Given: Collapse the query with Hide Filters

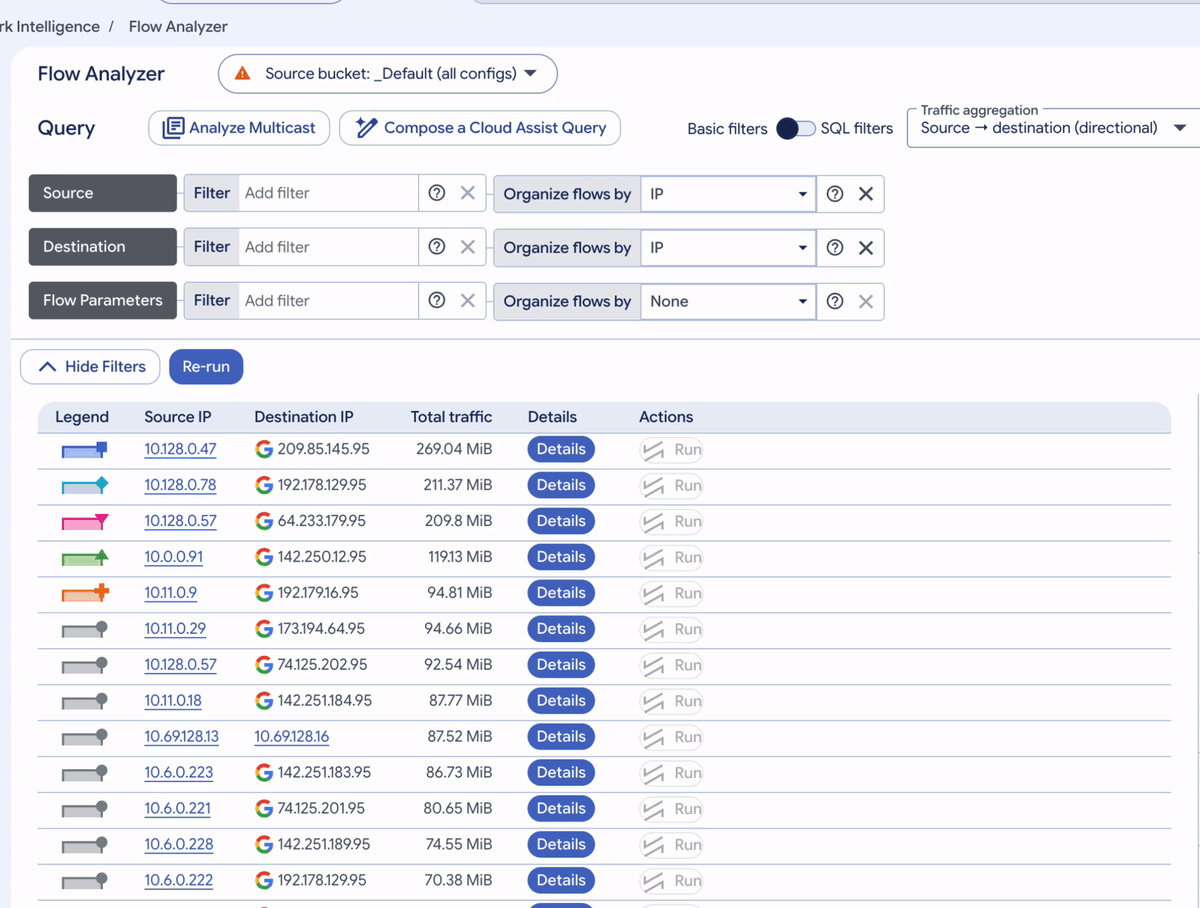Looking at the screenshot, I should pos(90,367).
